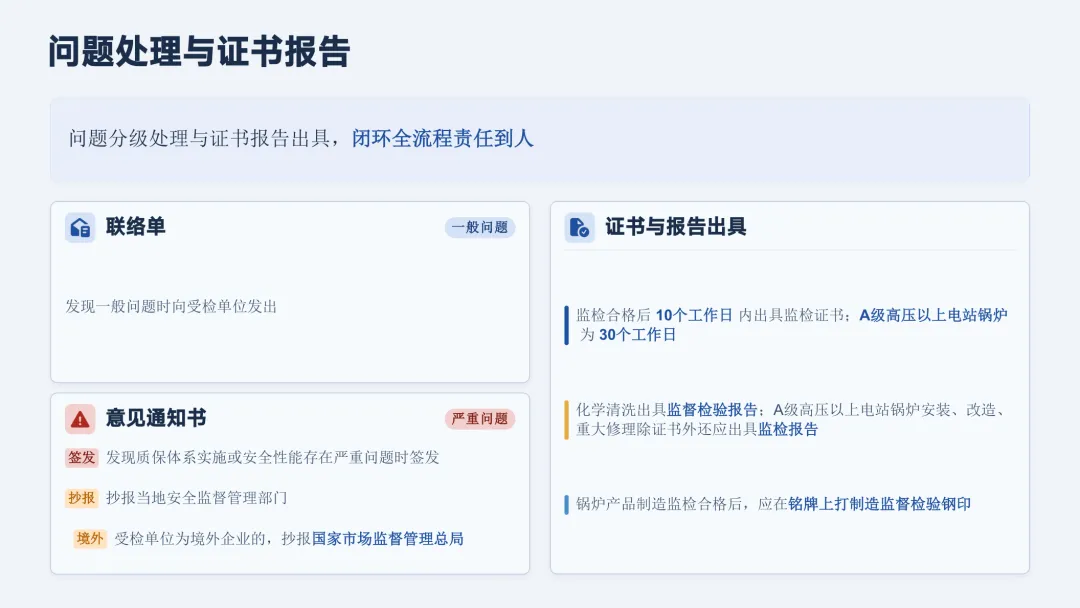1080x608 pixels.
Task: Select the 一般问题 badge
Action: tap(480, 227)
